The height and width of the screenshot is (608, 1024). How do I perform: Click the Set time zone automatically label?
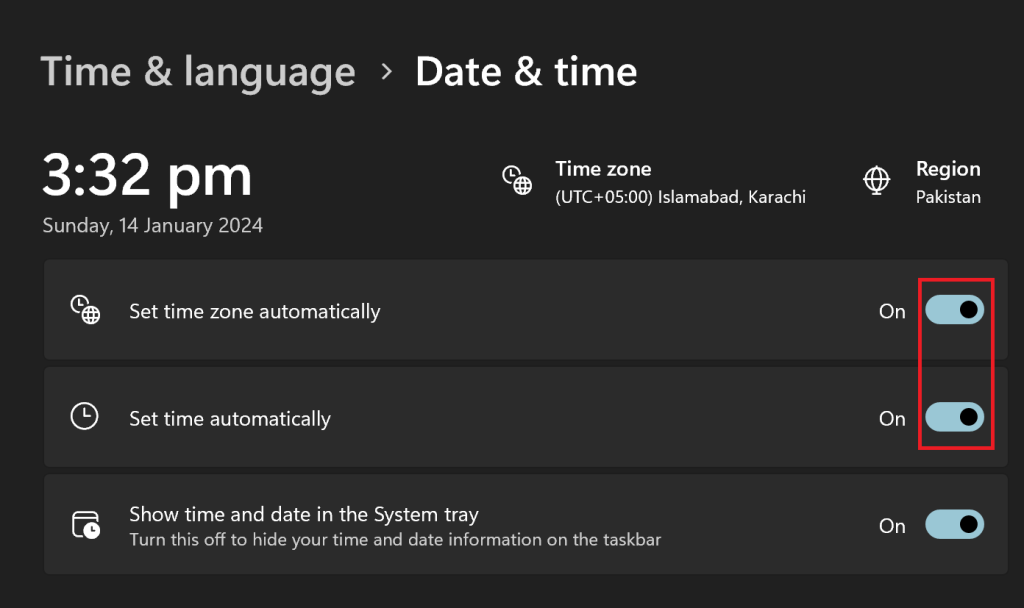pyautogui.click(x=255, y=311)
